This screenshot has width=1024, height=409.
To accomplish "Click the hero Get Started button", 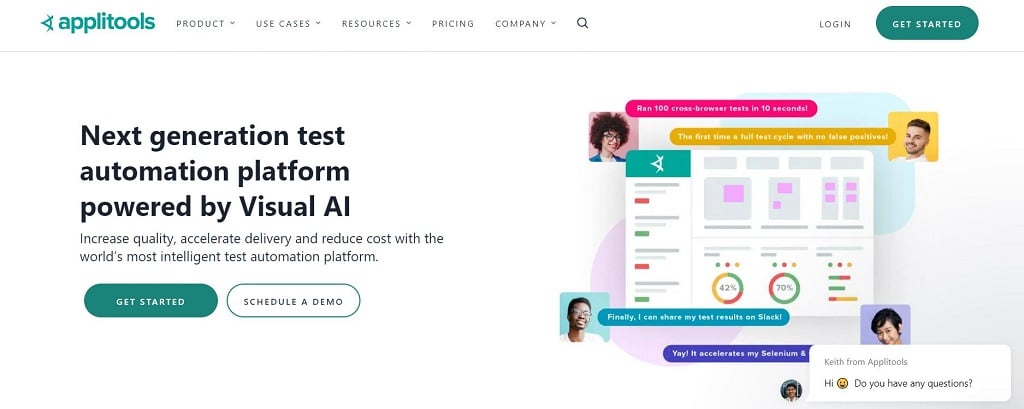I will (151, 301).
